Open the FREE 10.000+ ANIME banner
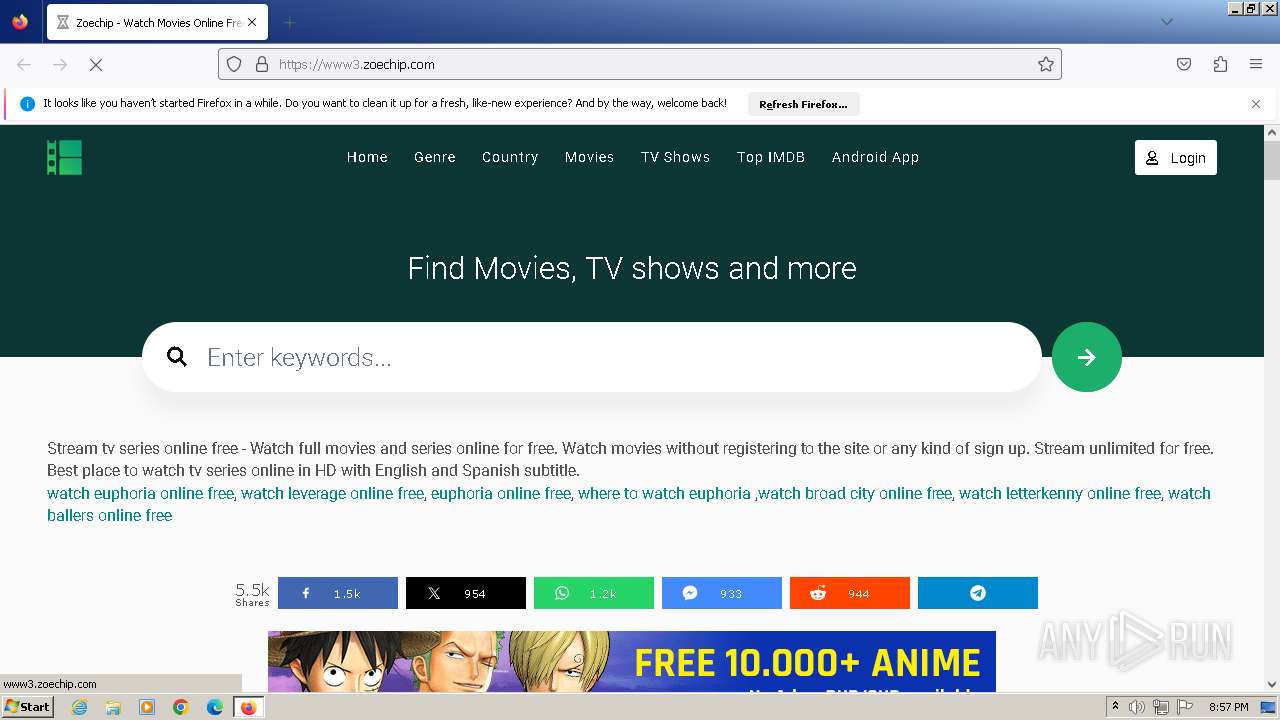The image size is (1280, 720). click(x=632, y=661)
